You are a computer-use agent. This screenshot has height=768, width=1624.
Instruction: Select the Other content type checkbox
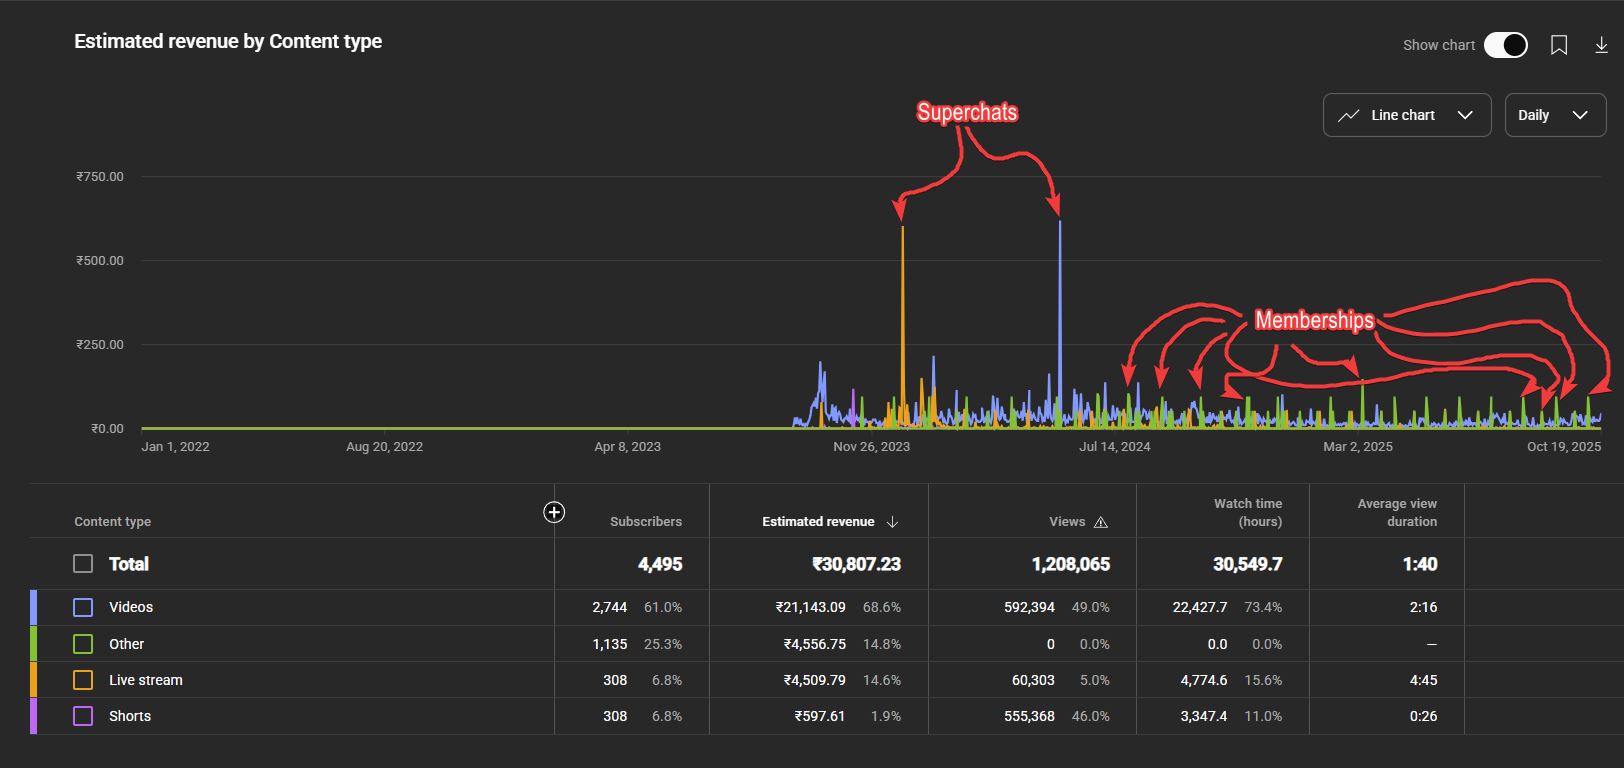(83, 644)
